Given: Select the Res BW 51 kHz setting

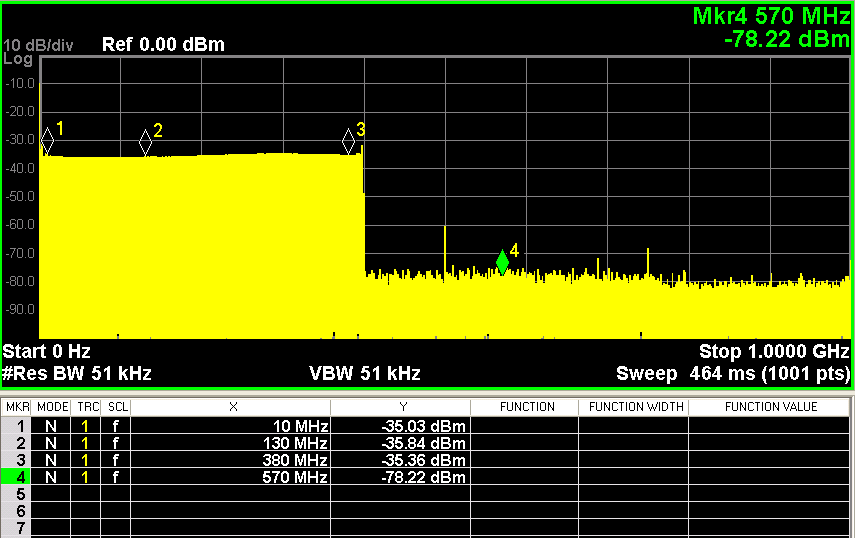Looking at the screenshot, I should tap(77, 374).
